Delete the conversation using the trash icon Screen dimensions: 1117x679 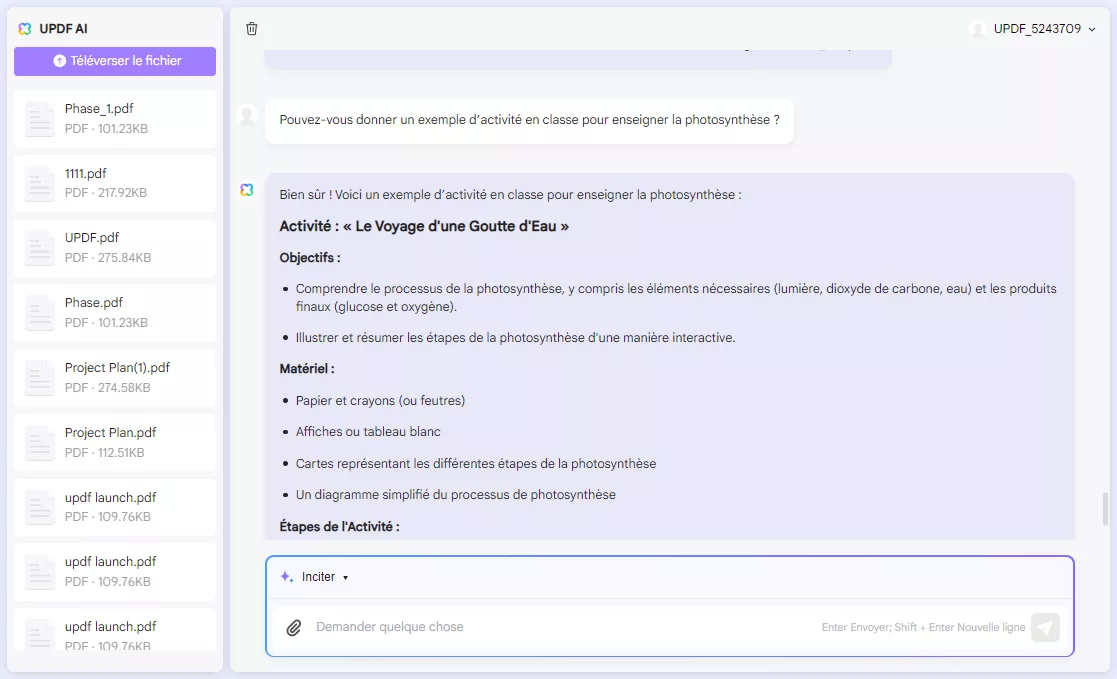click(252, 29)
